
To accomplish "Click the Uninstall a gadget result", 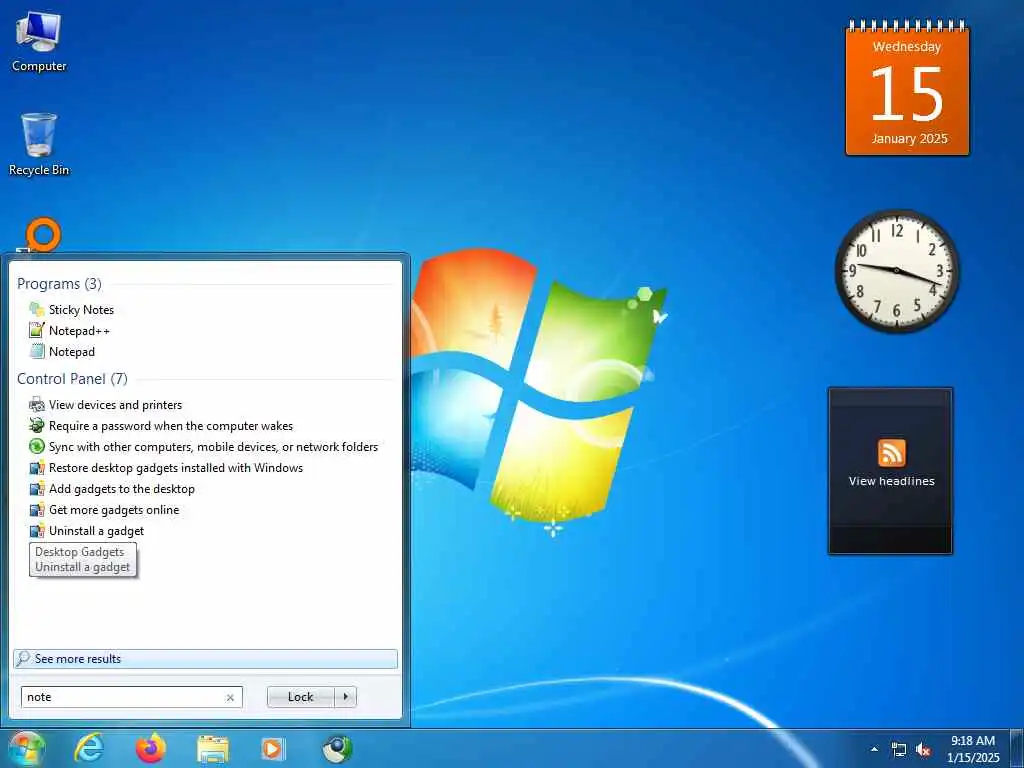I will tap(96, 530).
